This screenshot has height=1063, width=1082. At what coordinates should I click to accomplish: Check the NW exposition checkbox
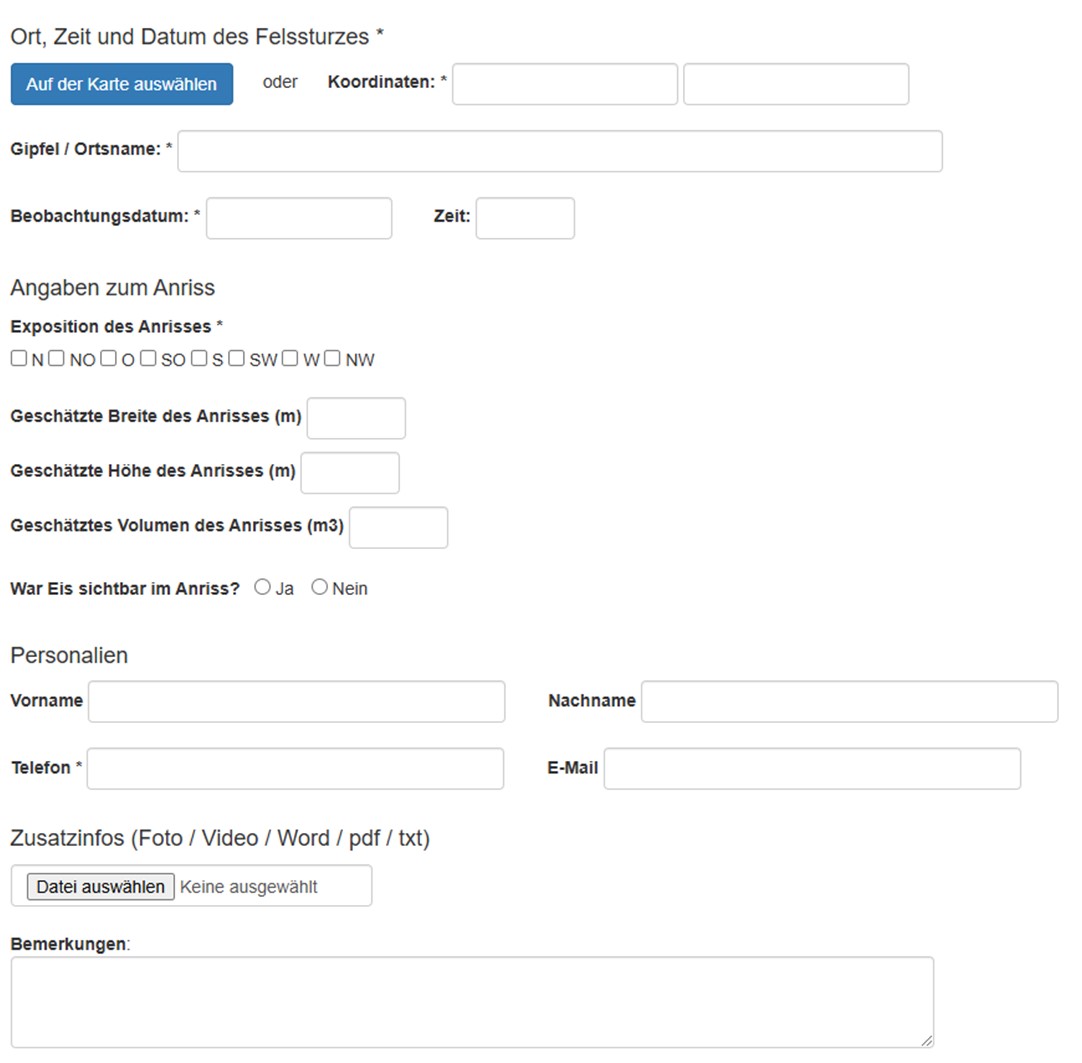click(x=333, y=358)
